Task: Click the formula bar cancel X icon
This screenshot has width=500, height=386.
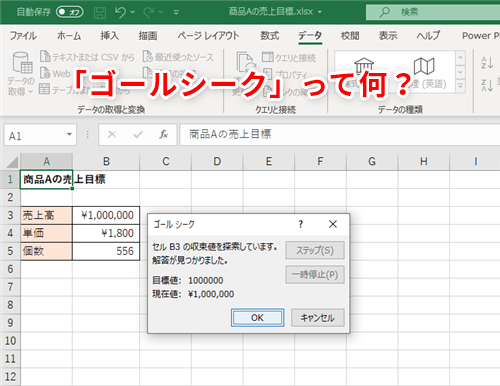Action: click(x=112, y=135)
